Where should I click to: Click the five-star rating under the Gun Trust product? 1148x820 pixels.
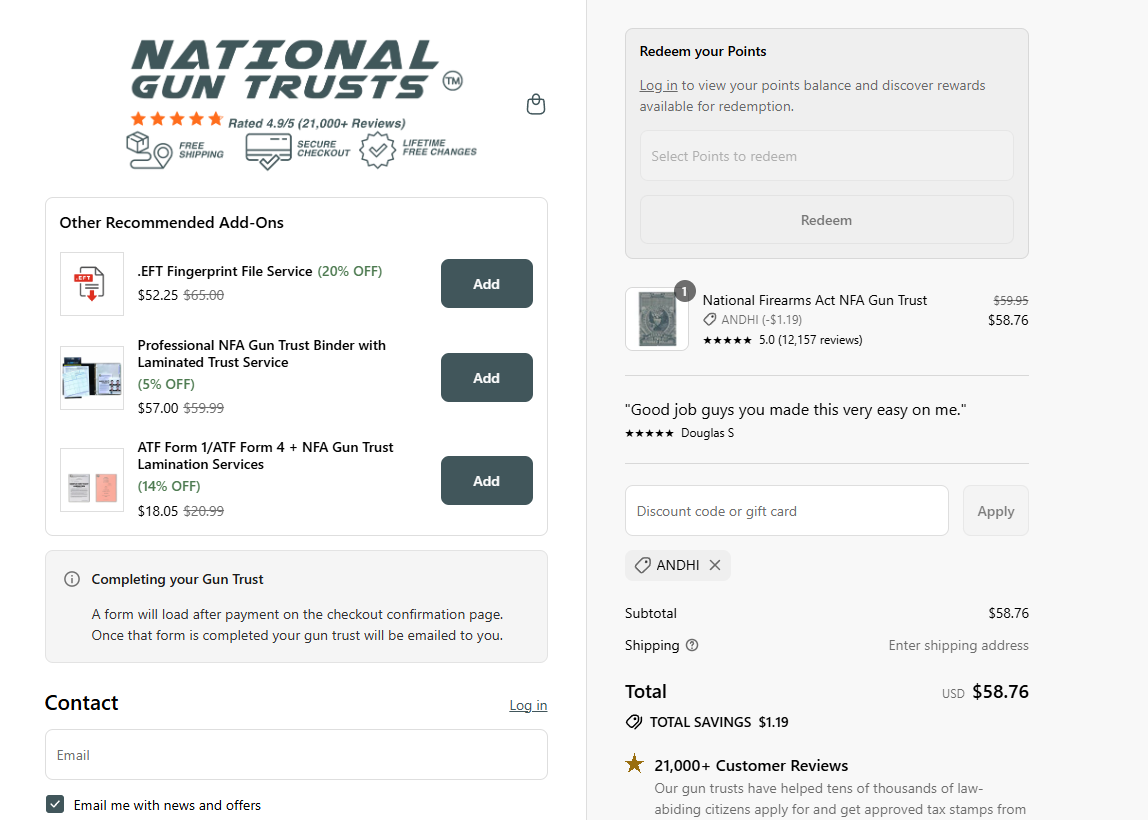[x=727, y=340]
